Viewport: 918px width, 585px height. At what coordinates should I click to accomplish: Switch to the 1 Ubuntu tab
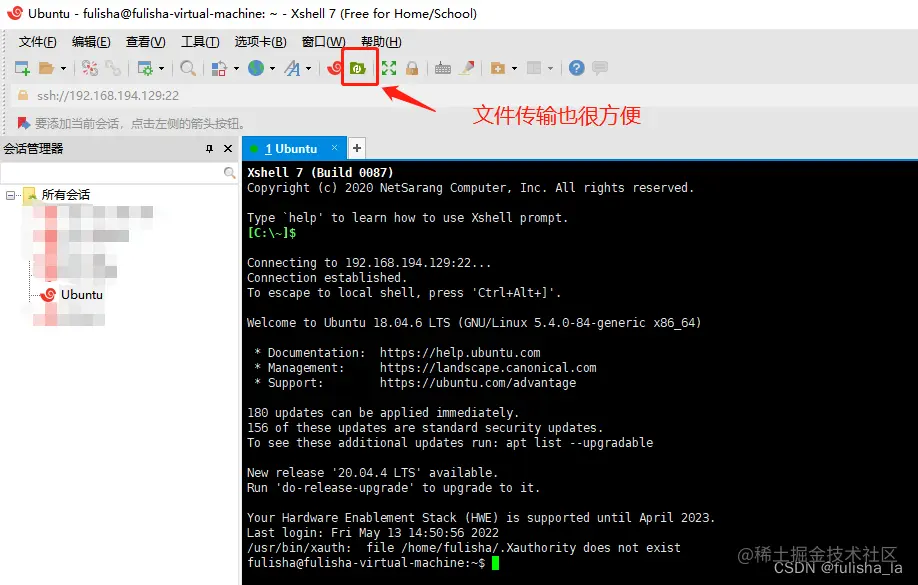pyautogui.click(x=291, y=149)
